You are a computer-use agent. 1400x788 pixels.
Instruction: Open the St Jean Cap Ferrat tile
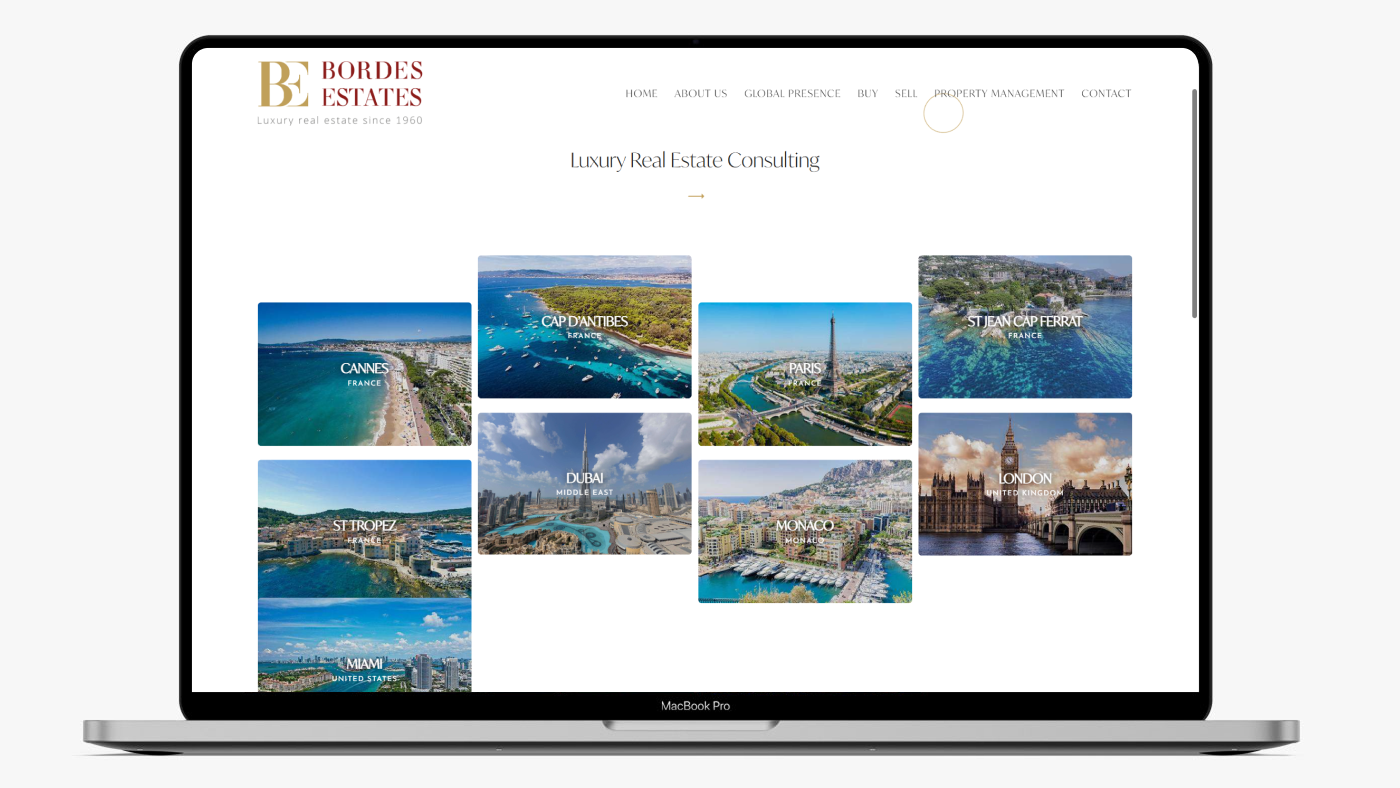tap(1024, 326)
